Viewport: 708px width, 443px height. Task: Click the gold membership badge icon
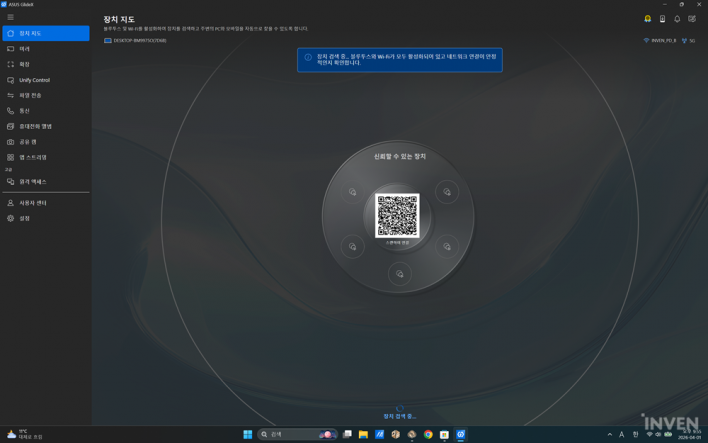648,19
